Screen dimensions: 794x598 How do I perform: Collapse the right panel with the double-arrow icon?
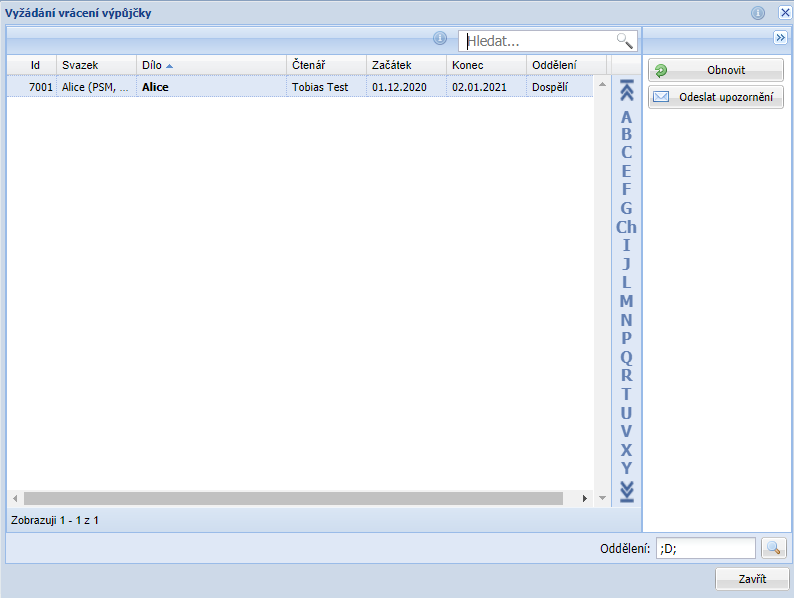(780, 37)
